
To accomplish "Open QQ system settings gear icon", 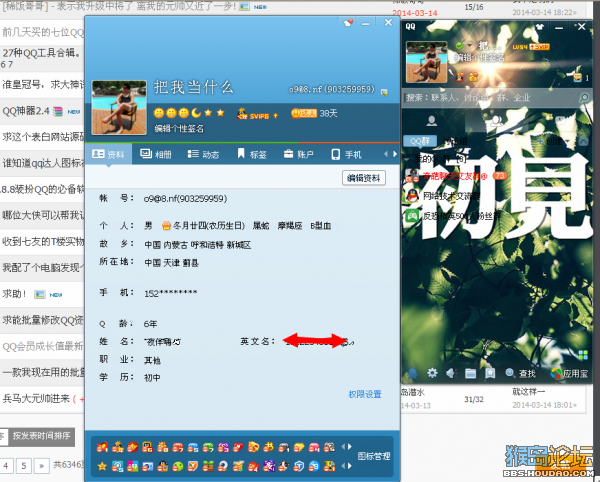I will 432,373.
